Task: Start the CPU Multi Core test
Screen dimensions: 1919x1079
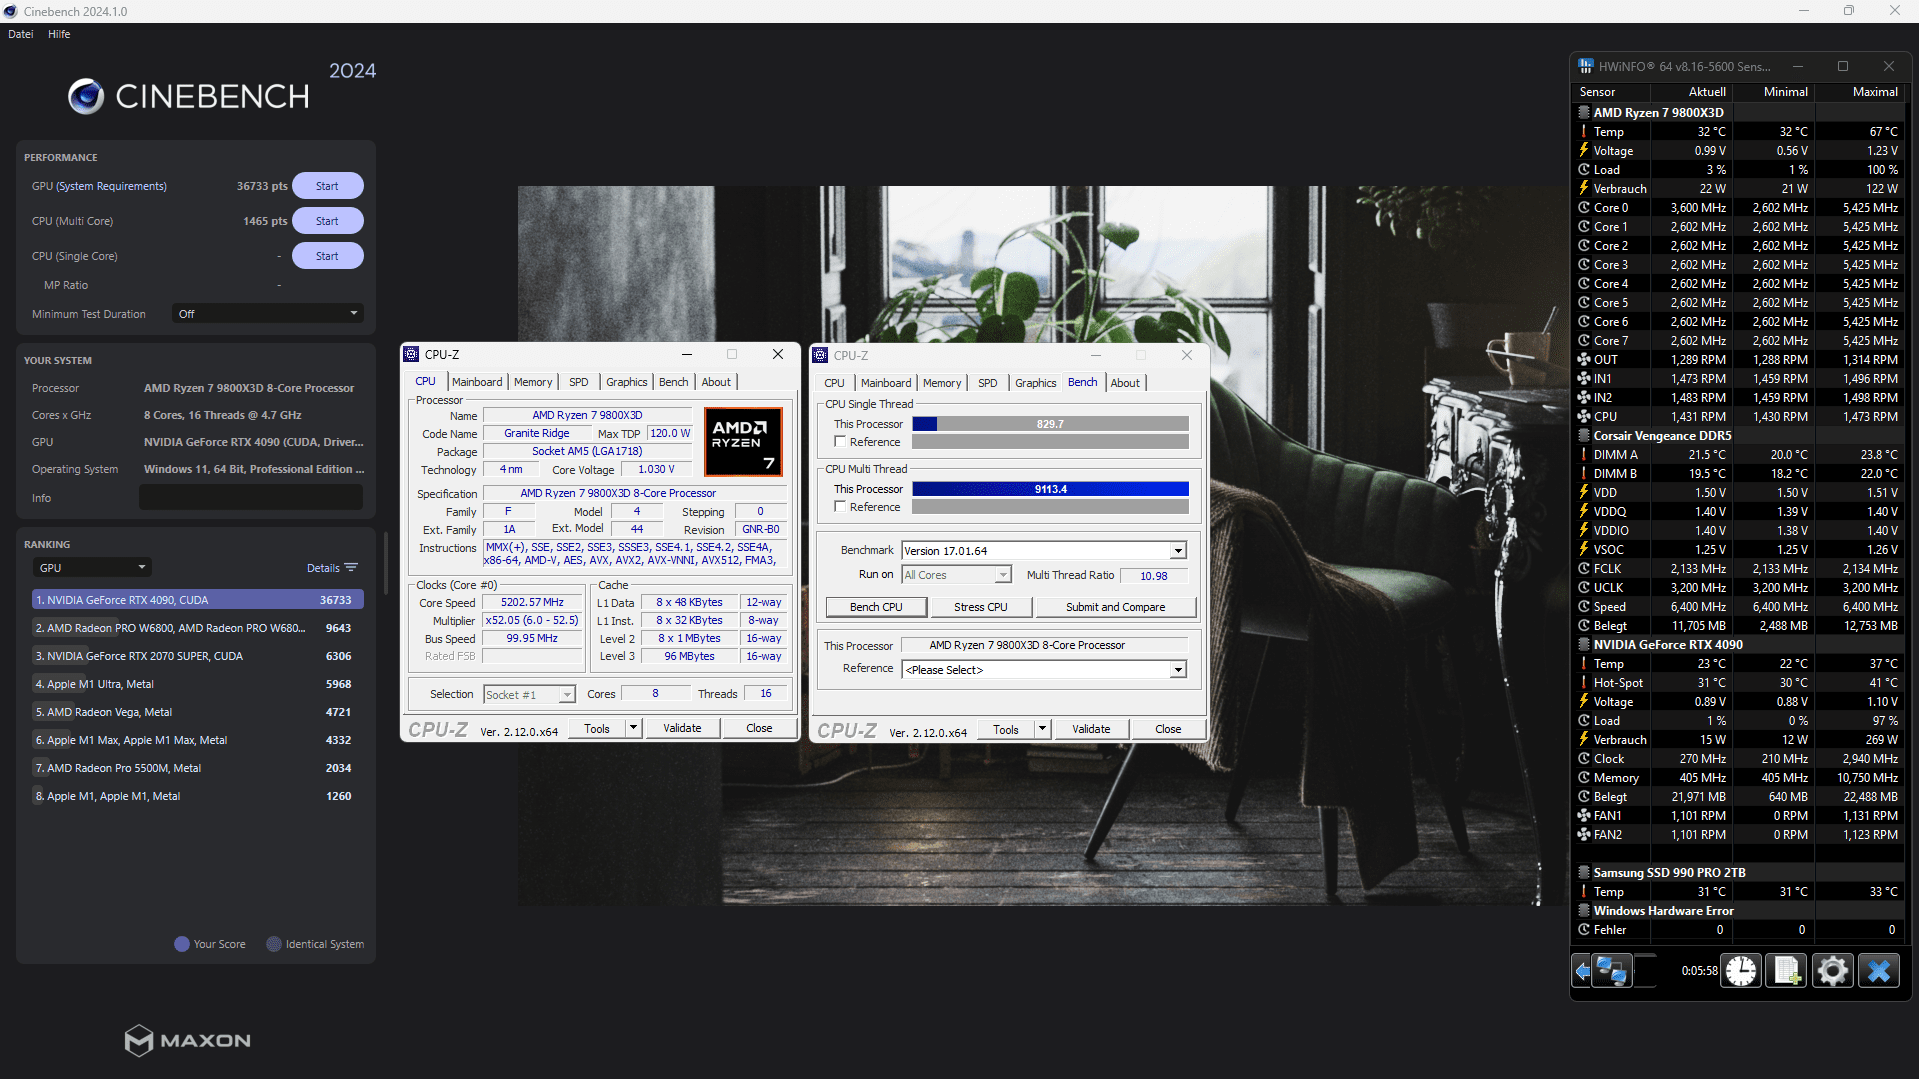Action: (x=327, y=221)
